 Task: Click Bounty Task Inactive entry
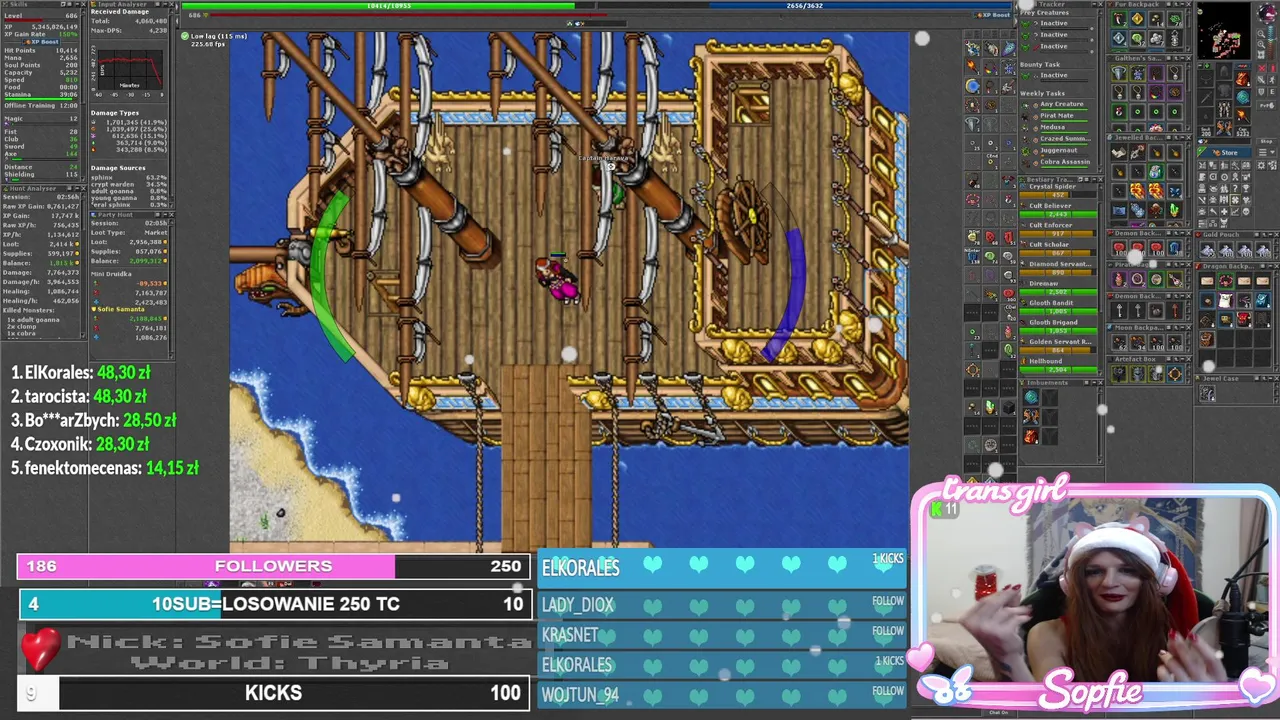[x=1054, y=76]
